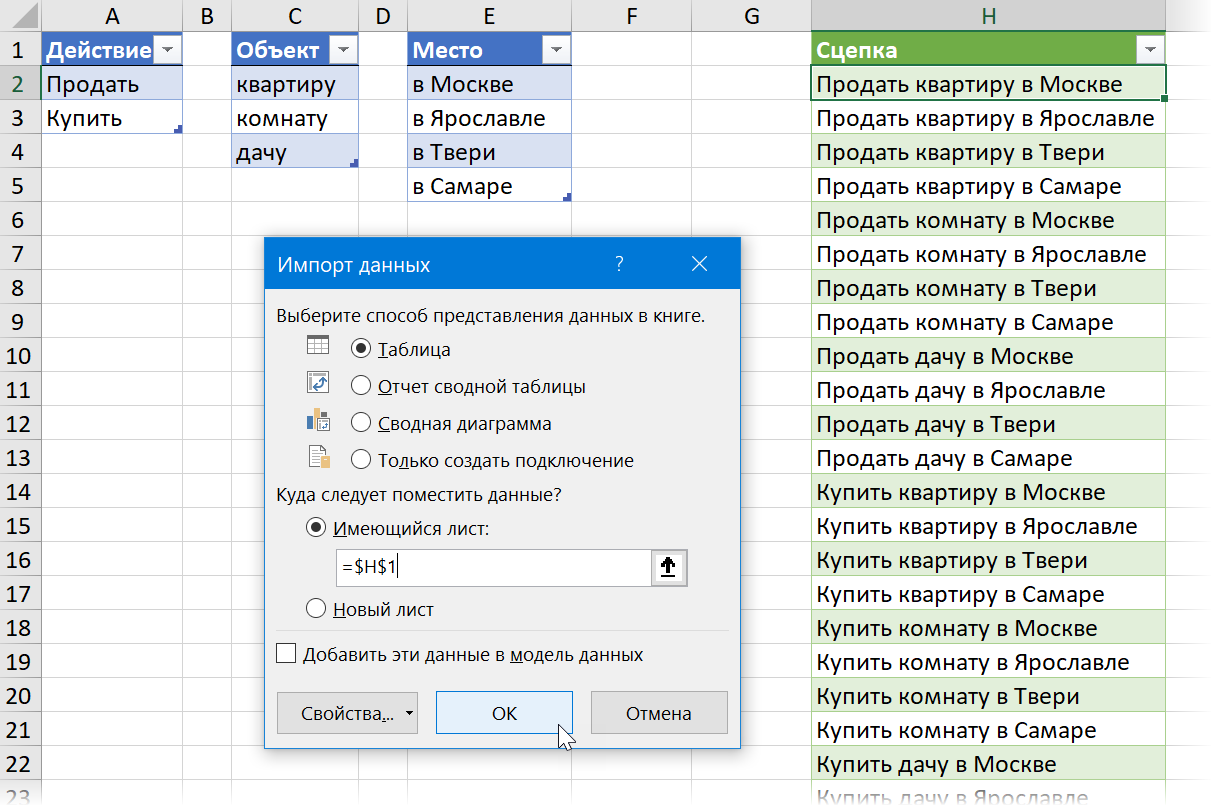Enable Добавить эти данные в модель данных
1212x806 pixels.
(x=286, y=654)
